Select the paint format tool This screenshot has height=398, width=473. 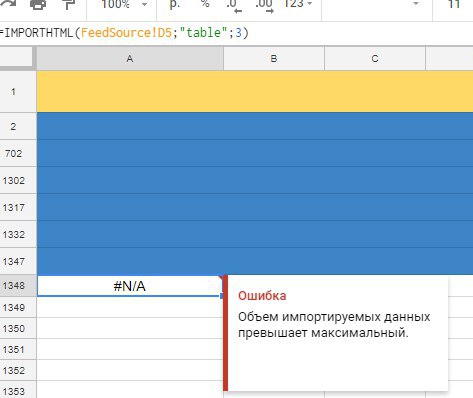pyautogui.click(x=69, y=4)
